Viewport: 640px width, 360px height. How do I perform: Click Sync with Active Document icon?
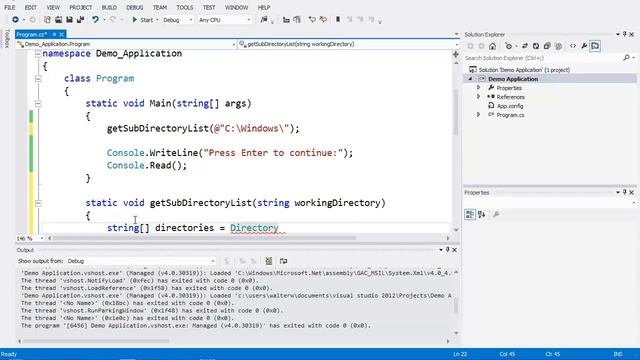525,46
